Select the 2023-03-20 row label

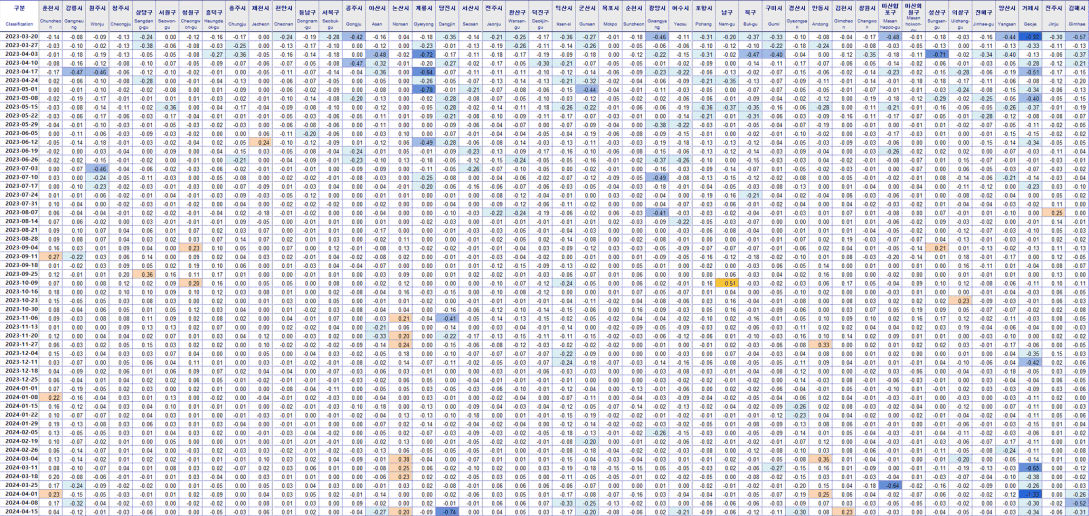20,37
